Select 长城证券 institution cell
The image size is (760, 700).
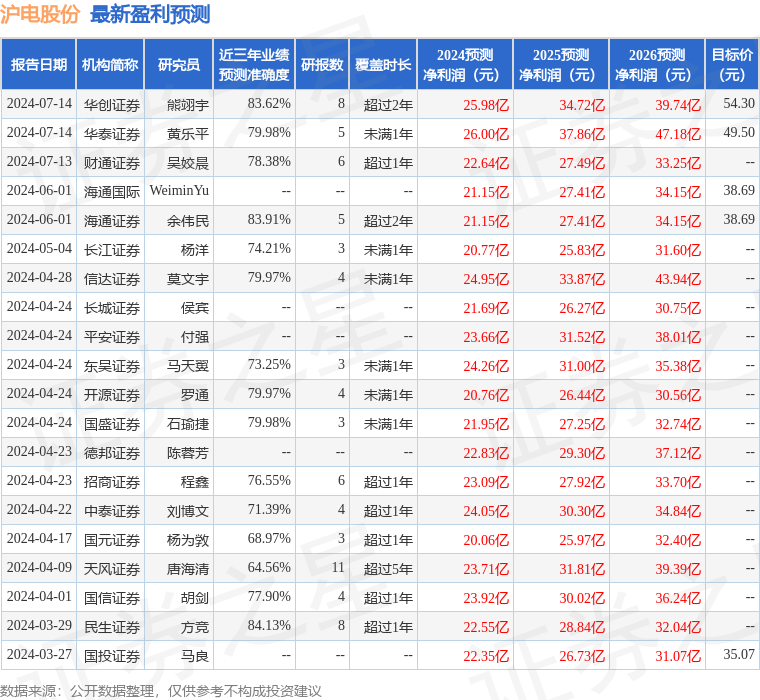pyautogui.click(x=112, y=308)
